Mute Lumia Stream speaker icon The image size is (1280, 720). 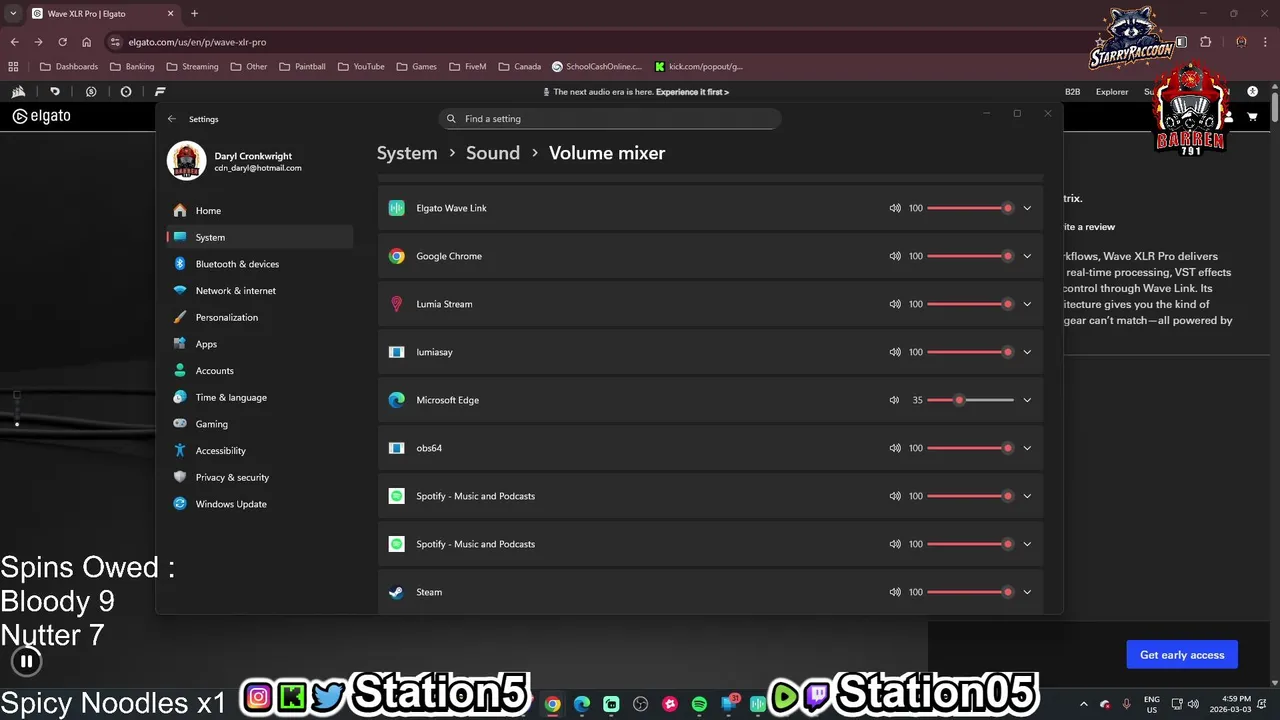pos(895,304)
